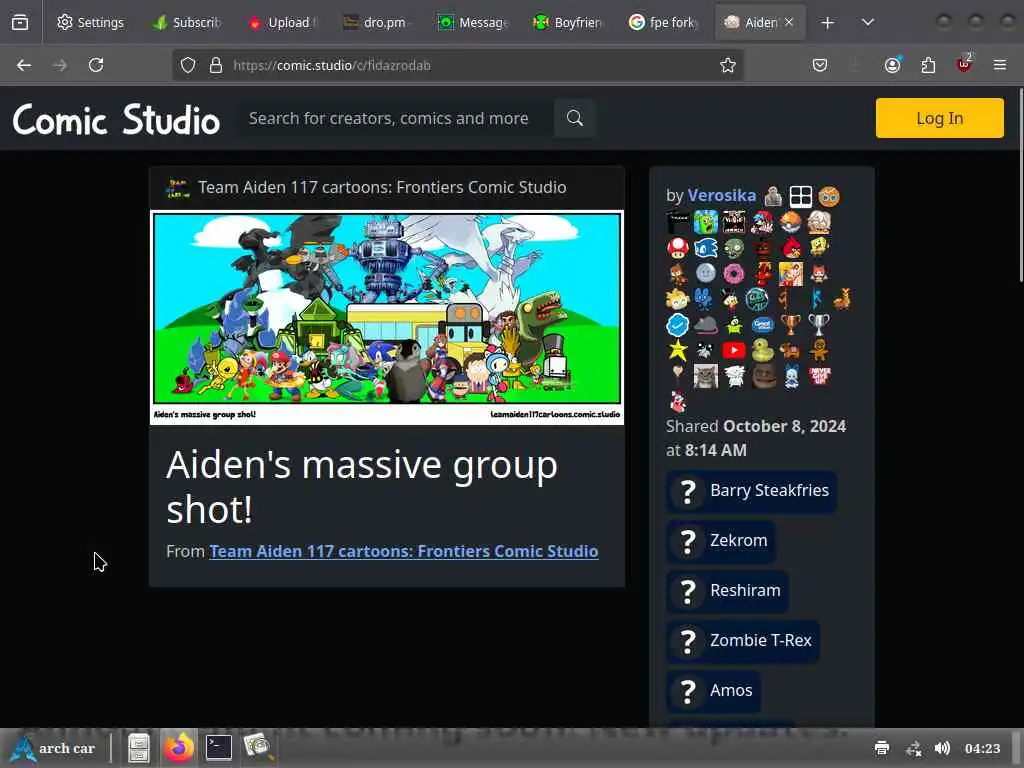Open uBlock Origin extension icon
This screenshot has width=1024, height=768.
pyautogui.click(x=964, y=64)
